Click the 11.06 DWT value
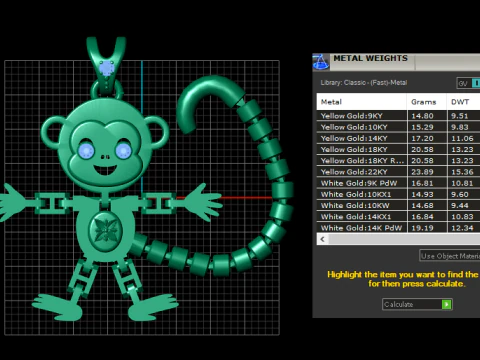 [462, 138]
